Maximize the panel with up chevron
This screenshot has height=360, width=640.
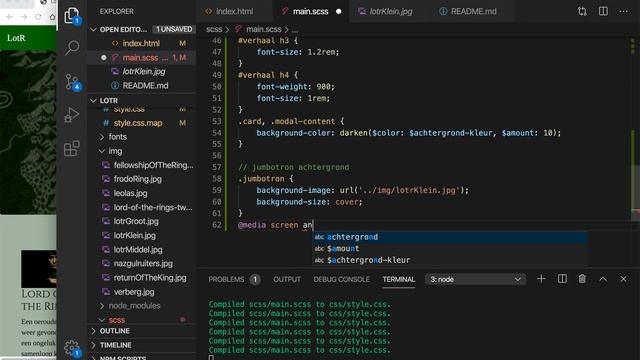(603, 279)
